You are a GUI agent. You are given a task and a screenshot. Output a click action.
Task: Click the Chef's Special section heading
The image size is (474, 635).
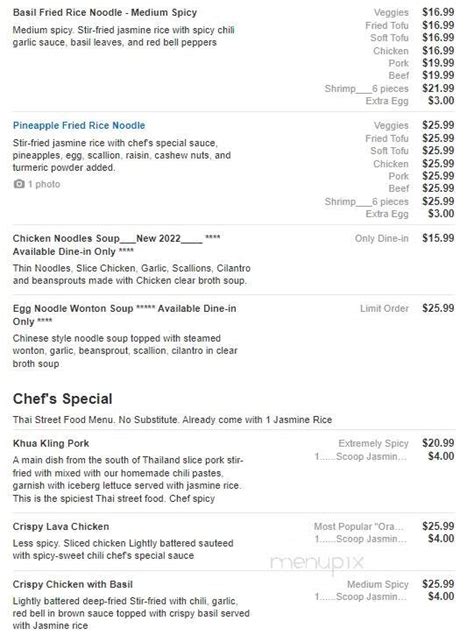pyautogui.click(x=62, y=399)
